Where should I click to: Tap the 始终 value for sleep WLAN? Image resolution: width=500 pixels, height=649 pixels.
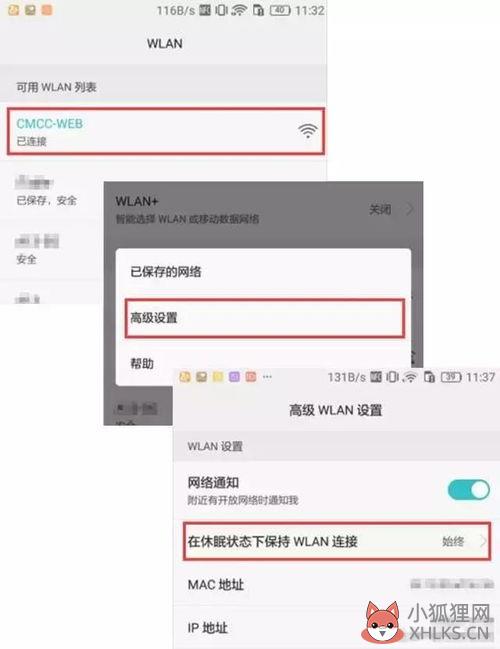tap(453, 541)
